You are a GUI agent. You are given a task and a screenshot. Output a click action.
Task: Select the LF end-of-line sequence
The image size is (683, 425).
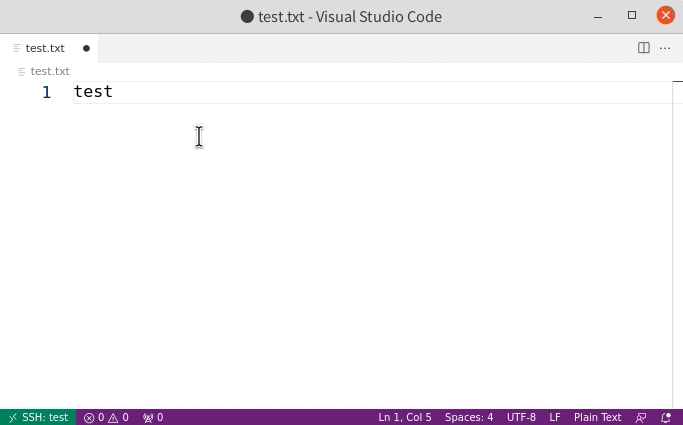(555, 417)
